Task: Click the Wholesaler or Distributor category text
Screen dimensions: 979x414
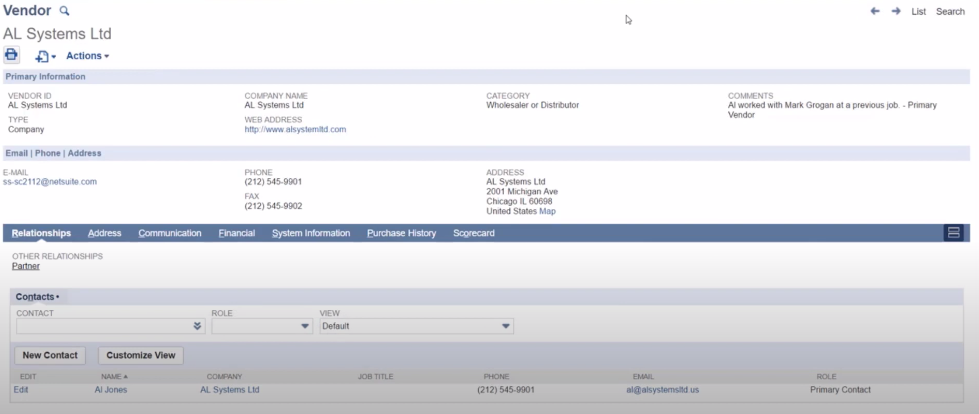Action: click(x=533, y=105)
